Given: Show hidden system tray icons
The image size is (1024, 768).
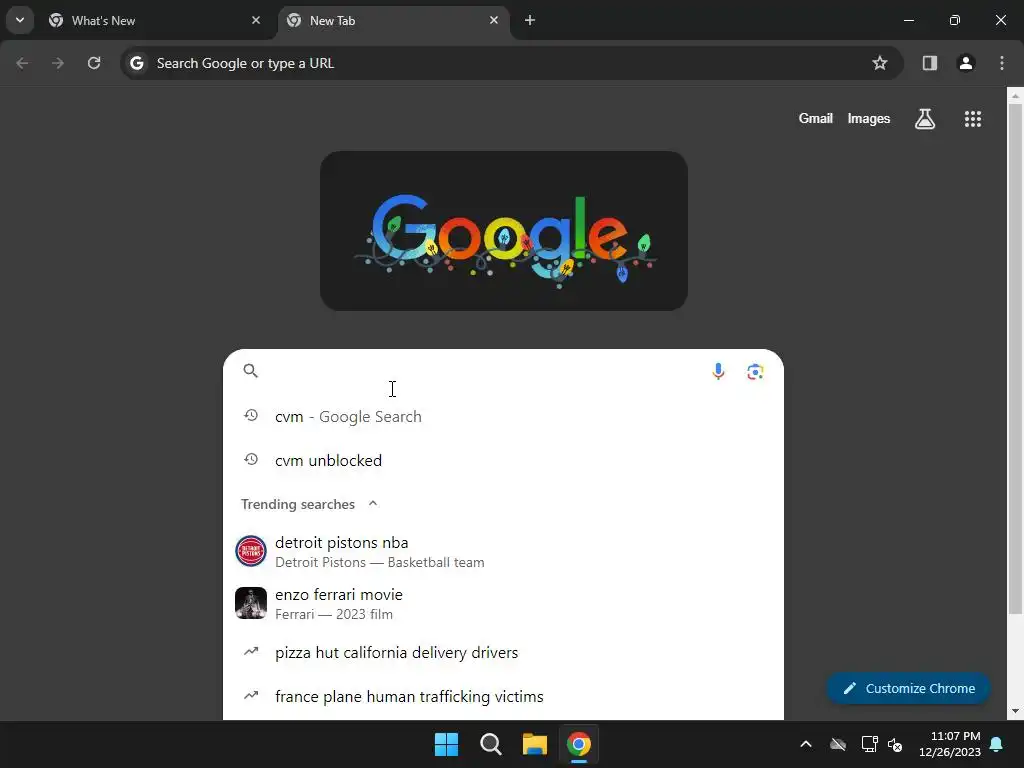Looking at the screenshot, I should 806,744.
